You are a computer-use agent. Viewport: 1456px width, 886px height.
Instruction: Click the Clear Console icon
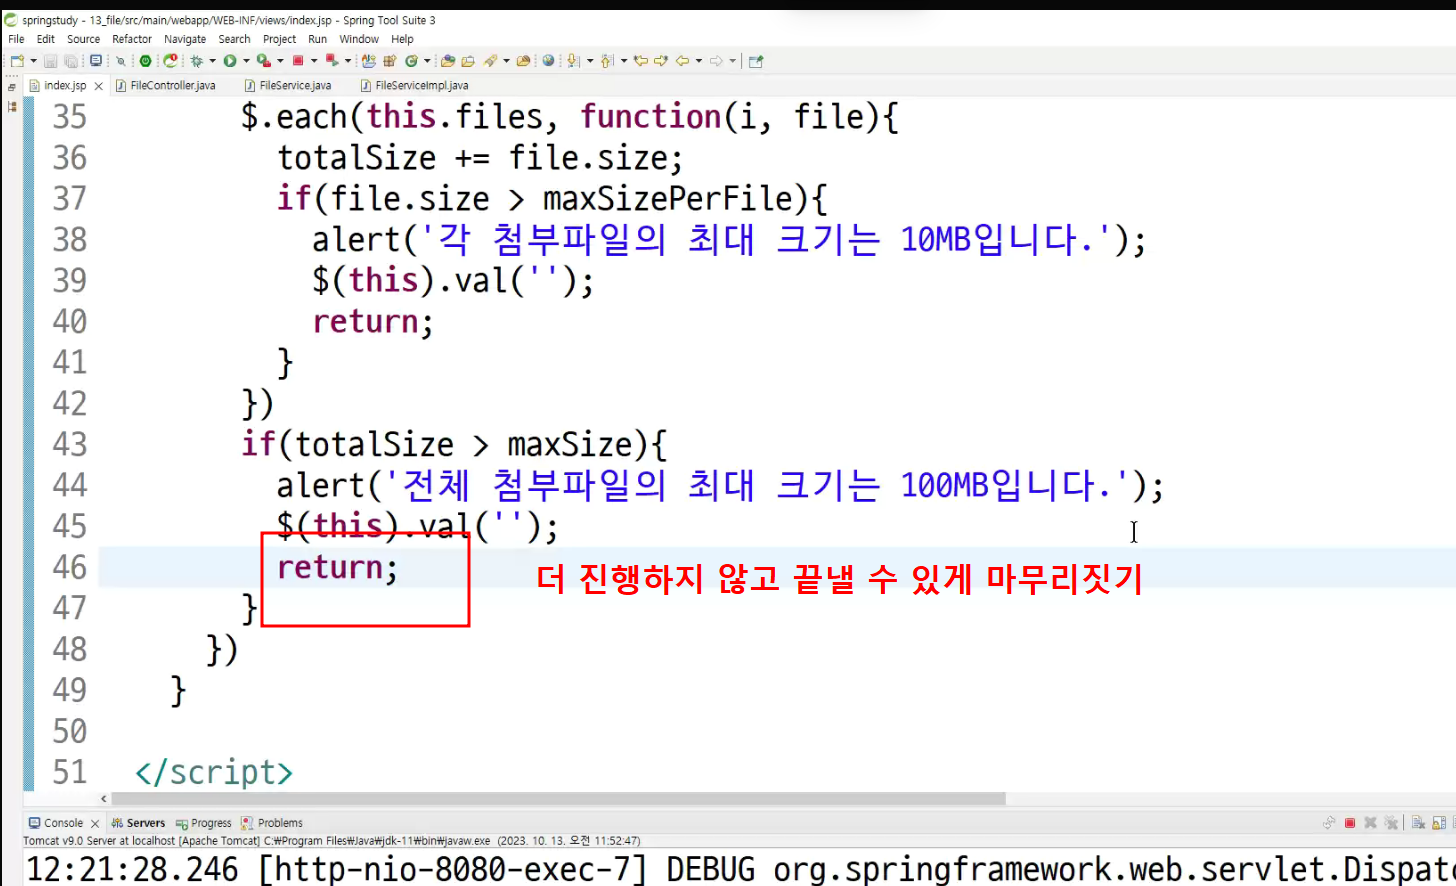1418,823
